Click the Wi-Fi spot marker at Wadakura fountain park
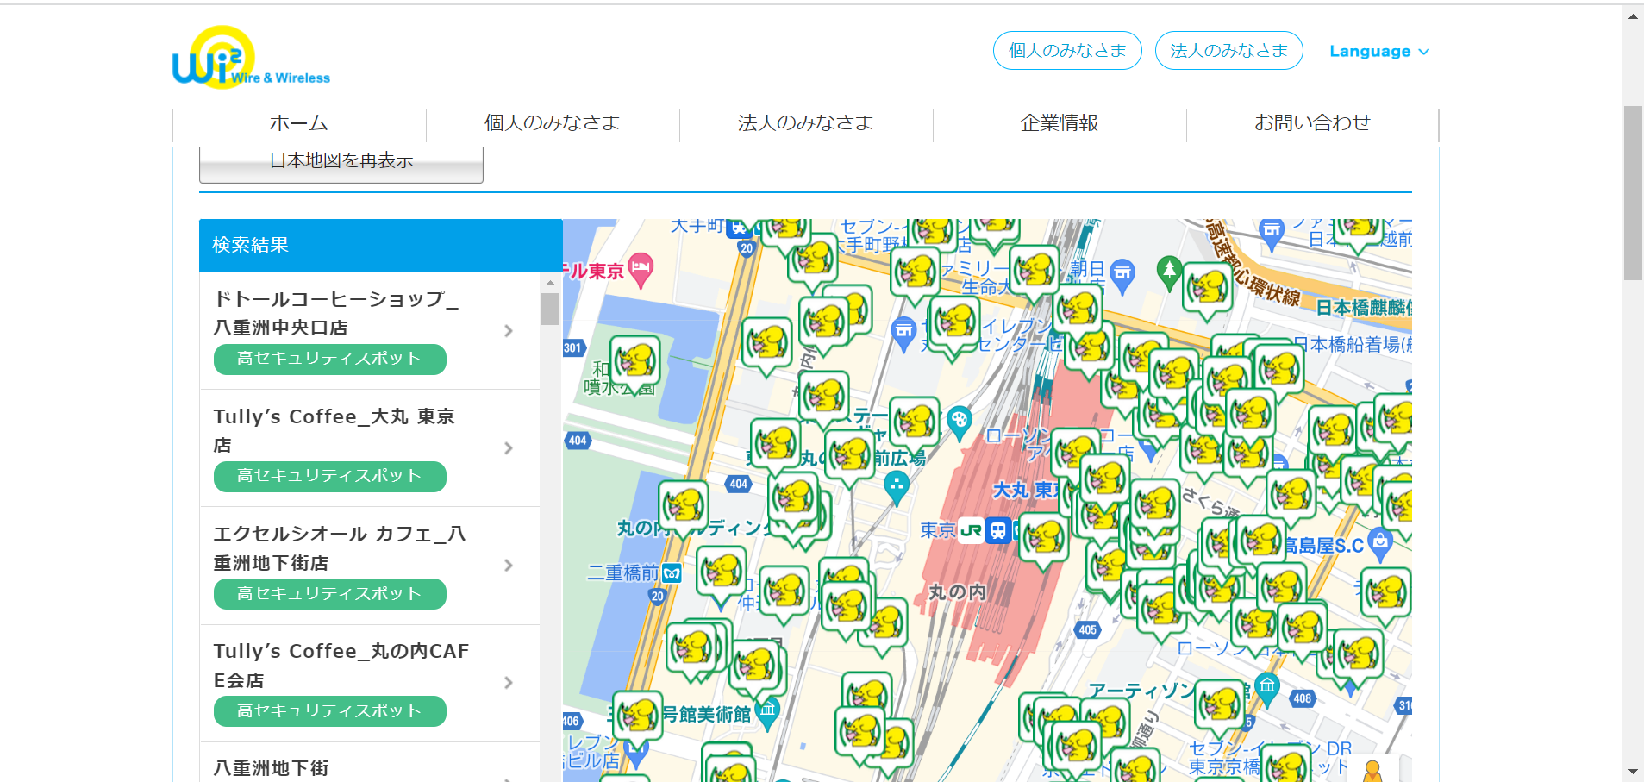Viewport: 1645px width, 782px height. click(634, 360)
